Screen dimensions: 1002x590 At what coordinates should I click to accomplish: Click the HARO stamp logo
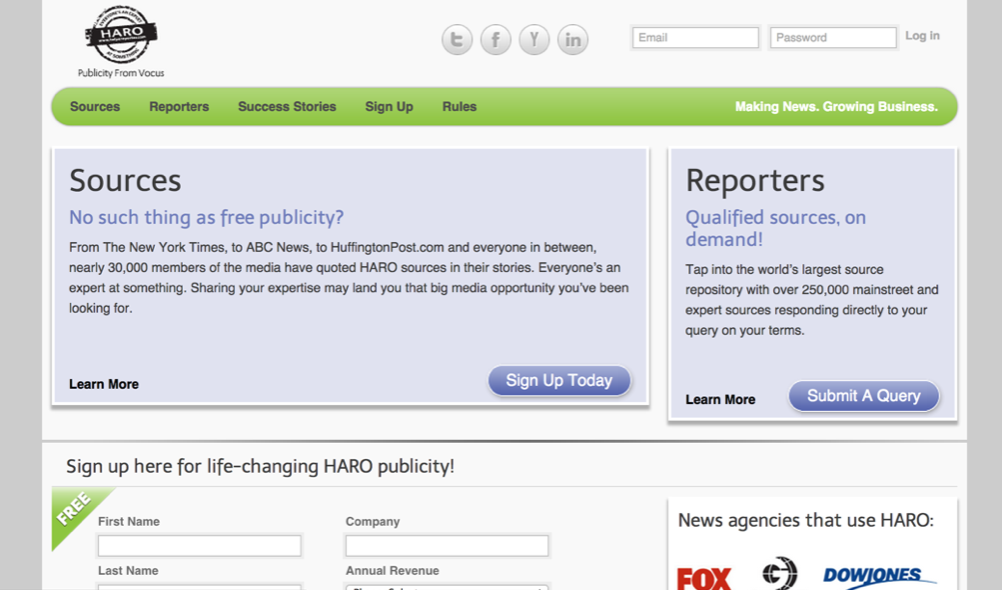click(121, 35)
